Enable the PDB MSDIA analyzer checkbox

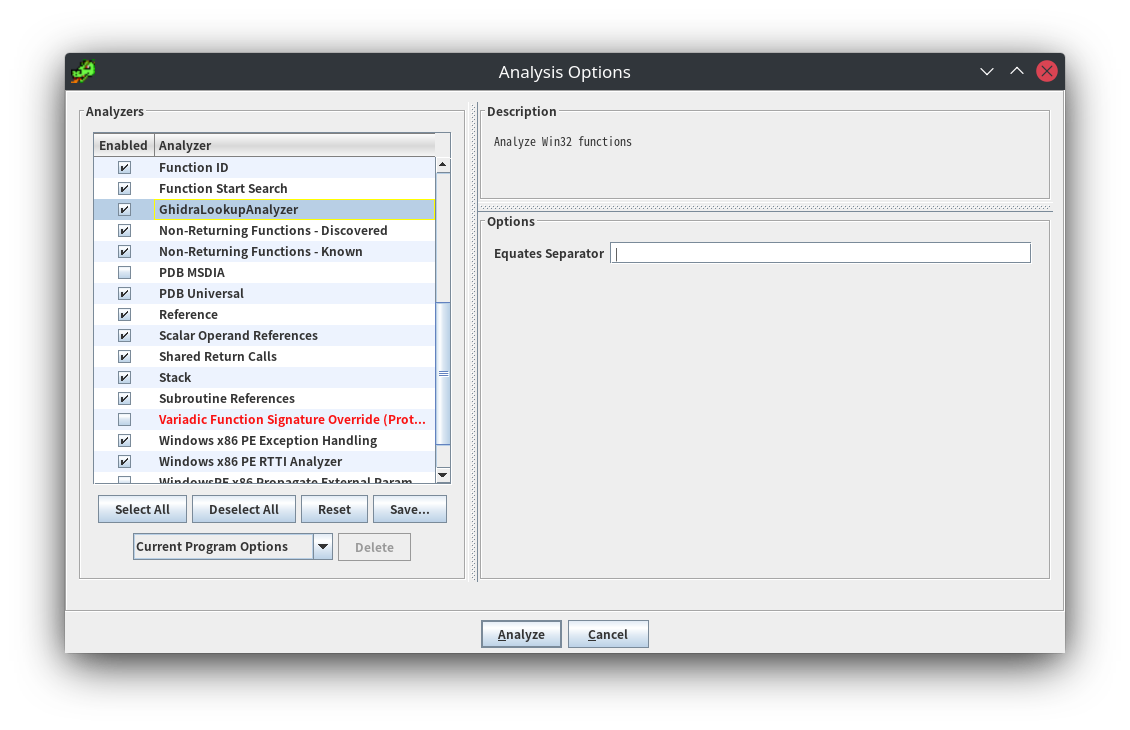click(x=125, y=272)
